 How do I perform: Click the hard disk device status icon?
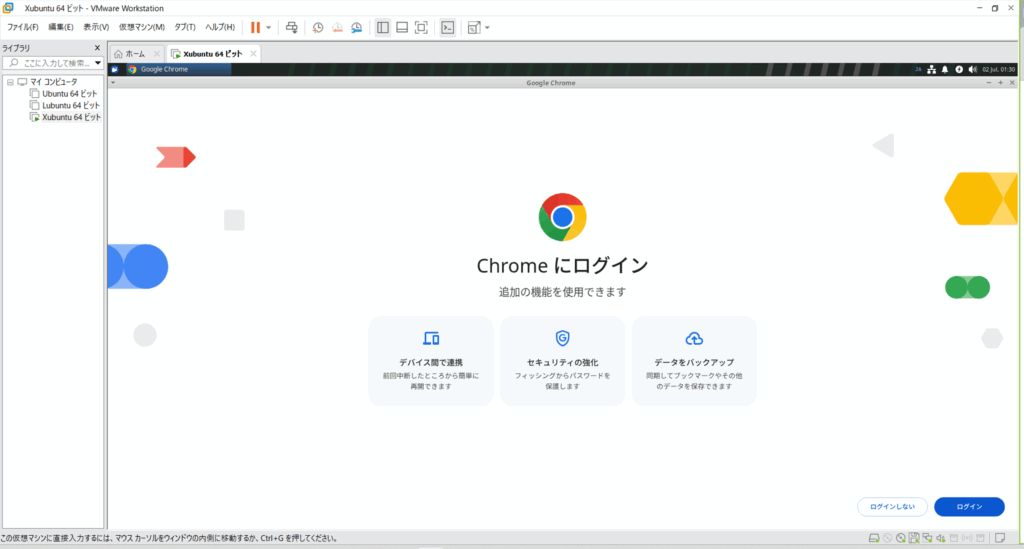pos(874,539)
